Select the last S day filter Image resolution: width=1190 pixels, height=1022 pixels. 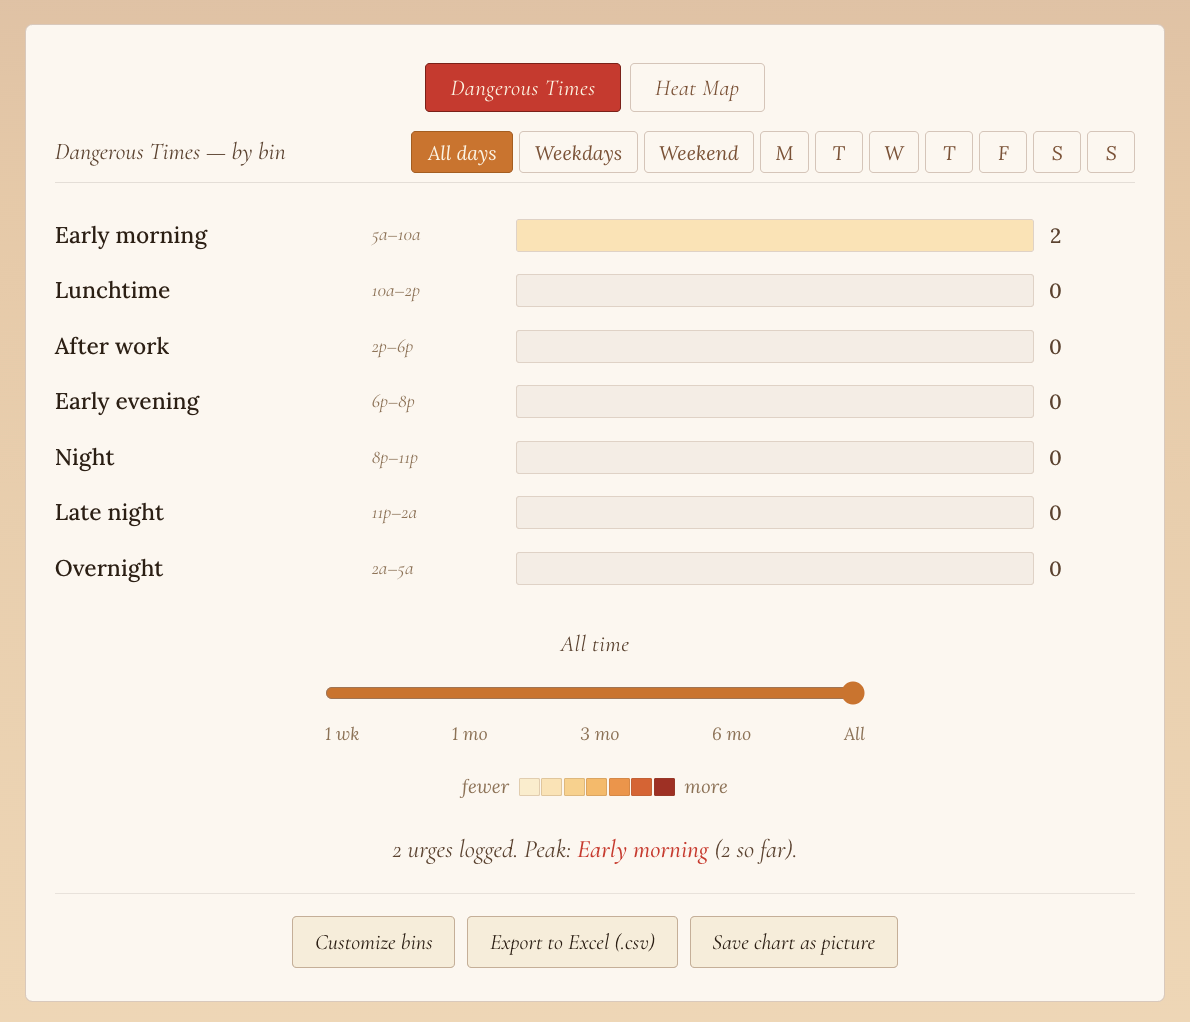1111,153
